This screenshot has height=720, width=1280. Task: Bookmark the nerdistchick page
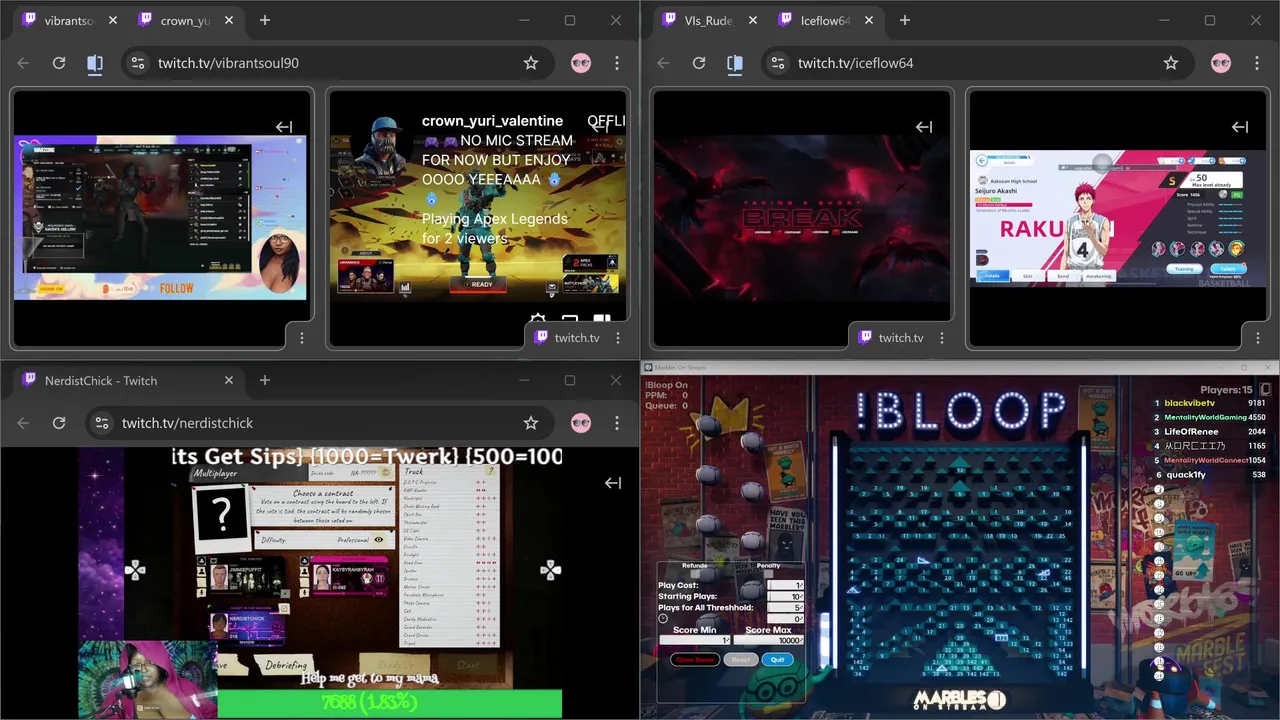click(531, 423)
